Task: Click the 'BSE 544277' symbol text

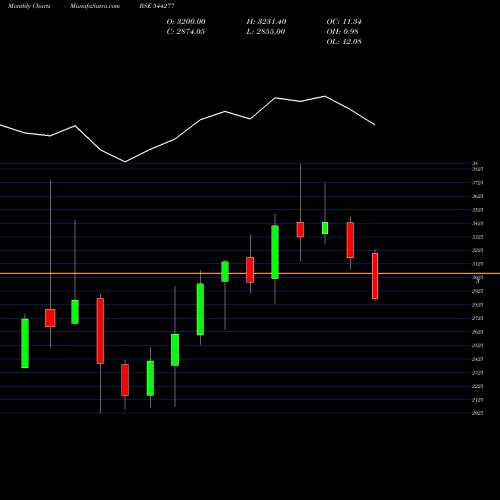Action: [x=157, y=6]
